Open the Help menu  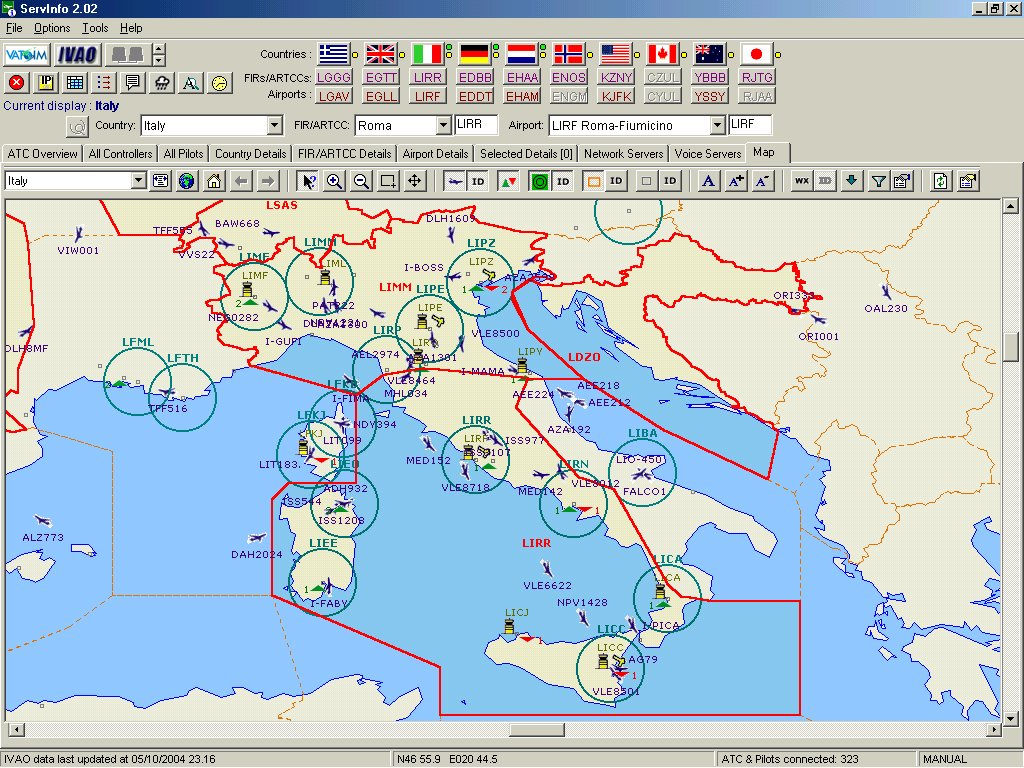[x=131, y=28]
